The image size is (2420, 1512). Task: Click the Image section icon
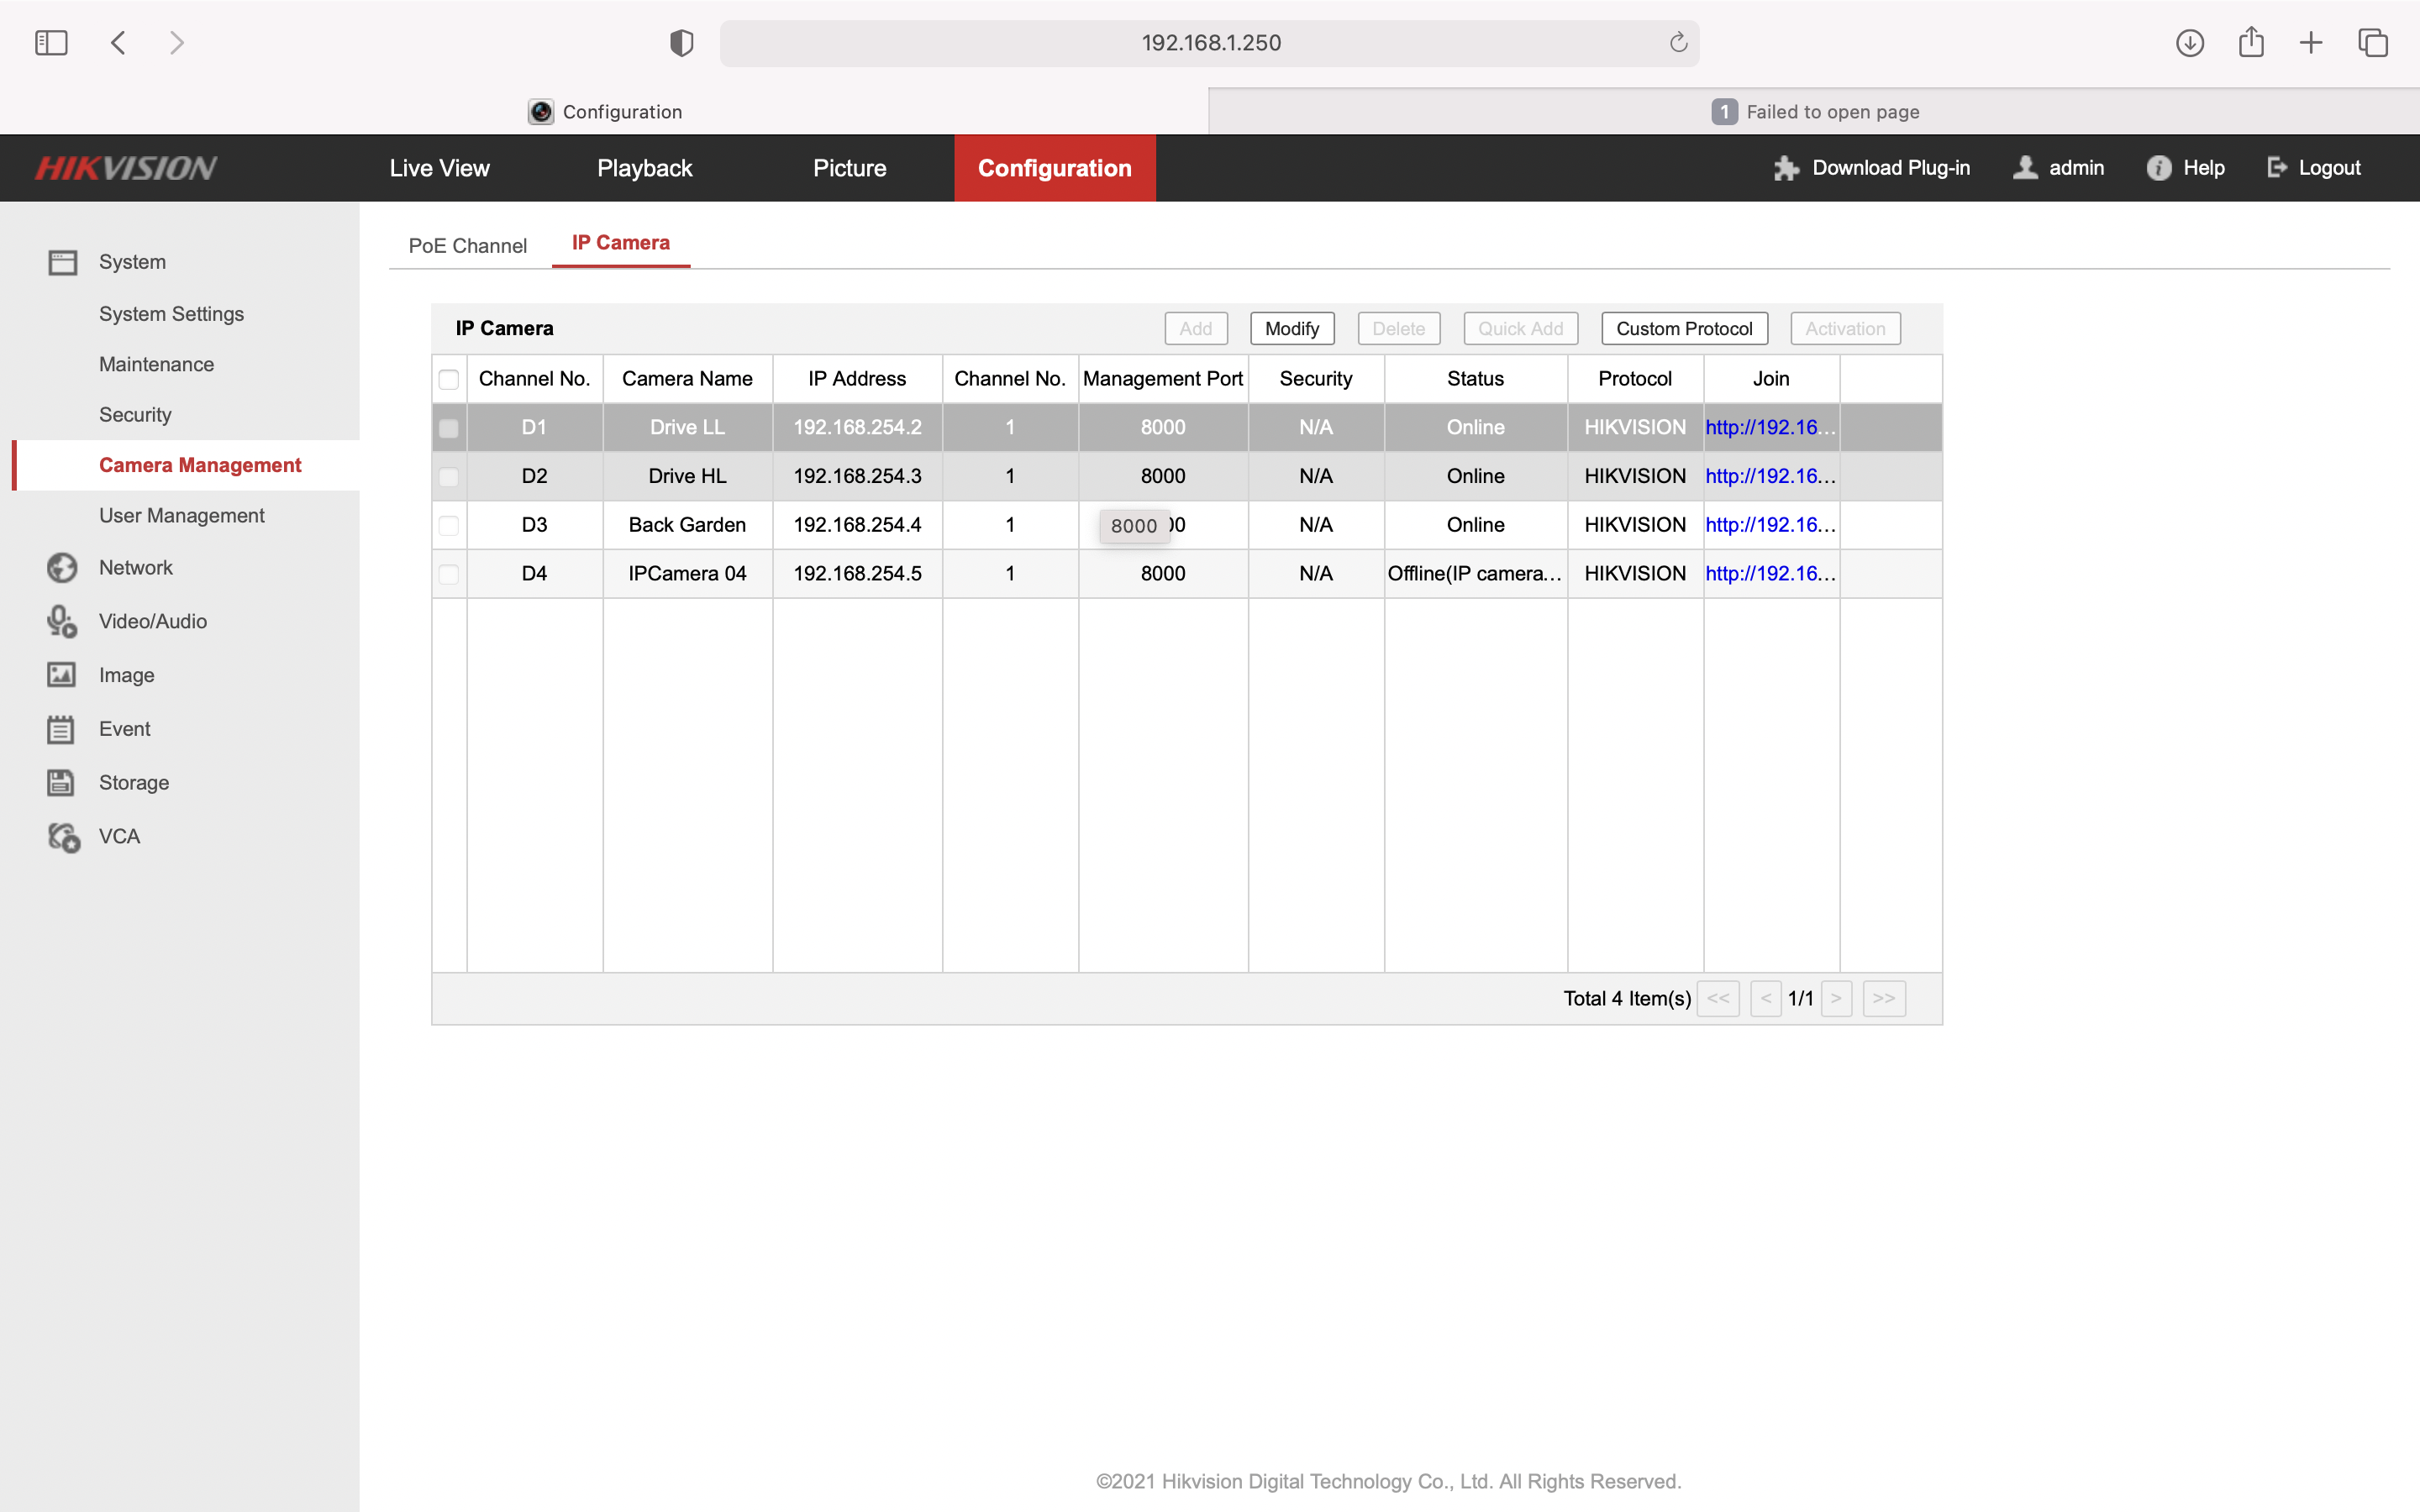pos(63,675)
